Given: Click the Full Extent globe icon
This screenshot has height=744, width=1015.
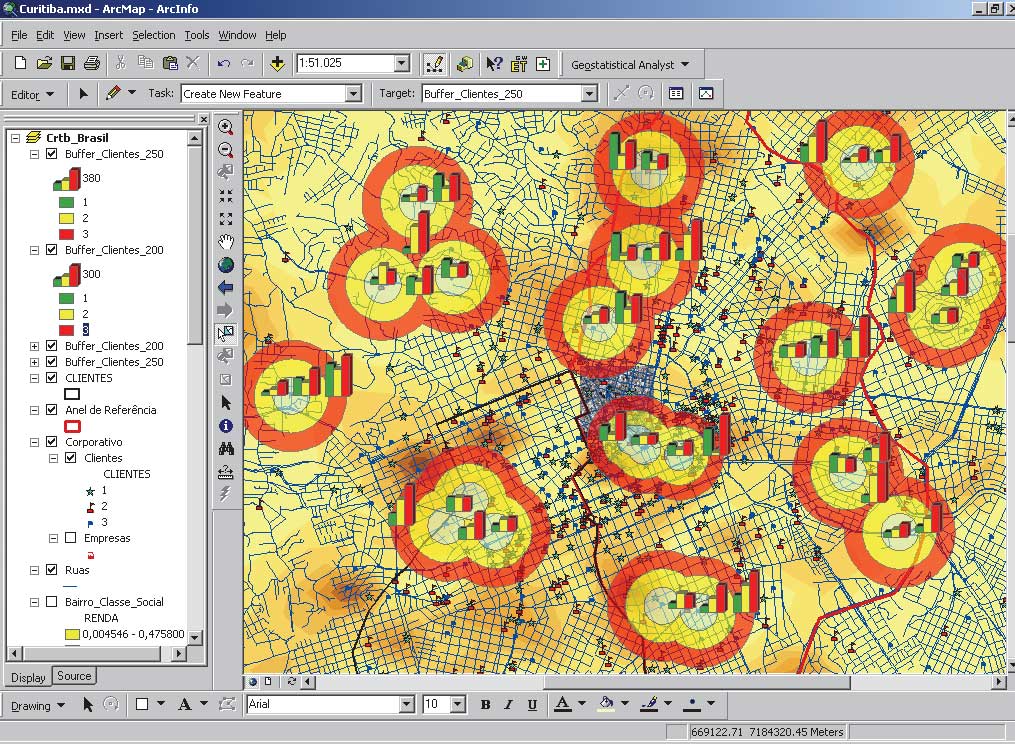Looking at the screenshot, I should point(226,265).
